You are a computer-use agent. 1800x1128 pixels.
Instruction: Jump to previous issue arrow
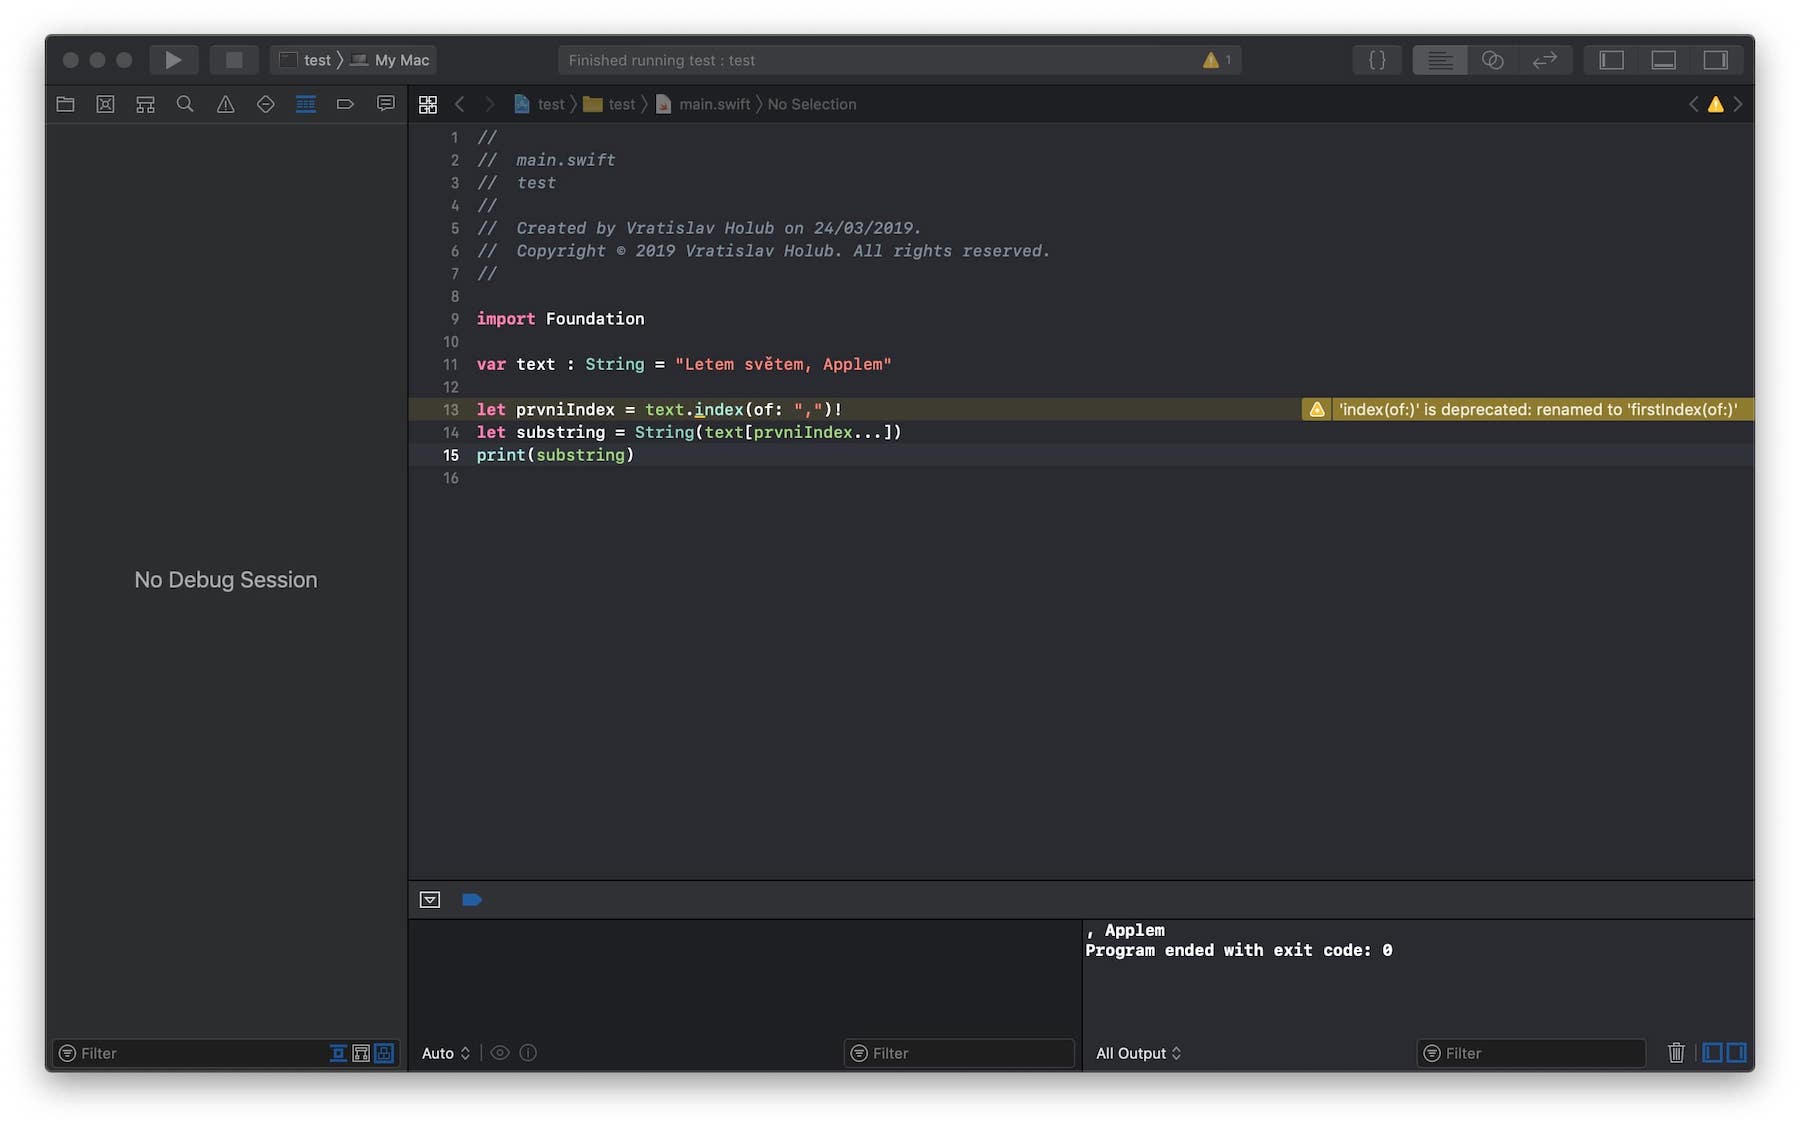click(1693, 104)
